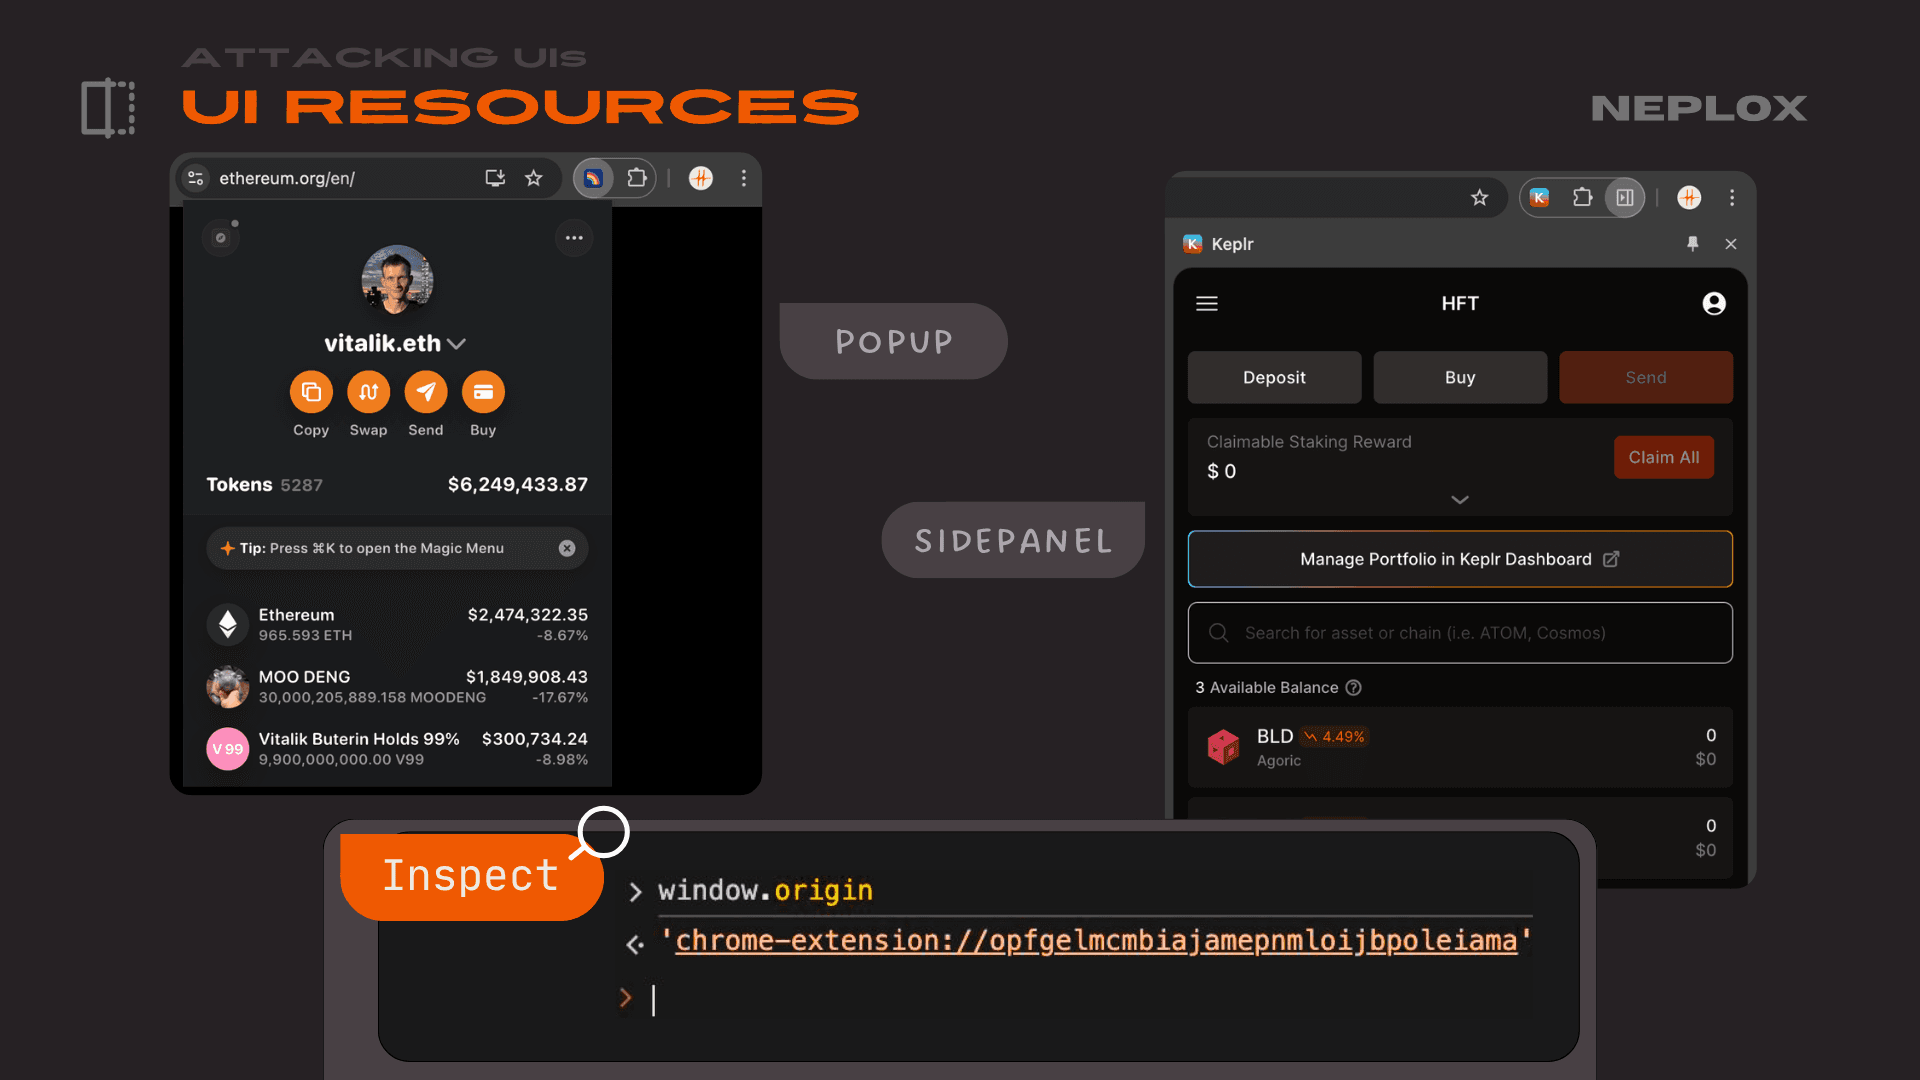Toggle the side panel icon in the toolbar
The width and height of the screenshot is (1920, 1080).
tap(1624, 197)
